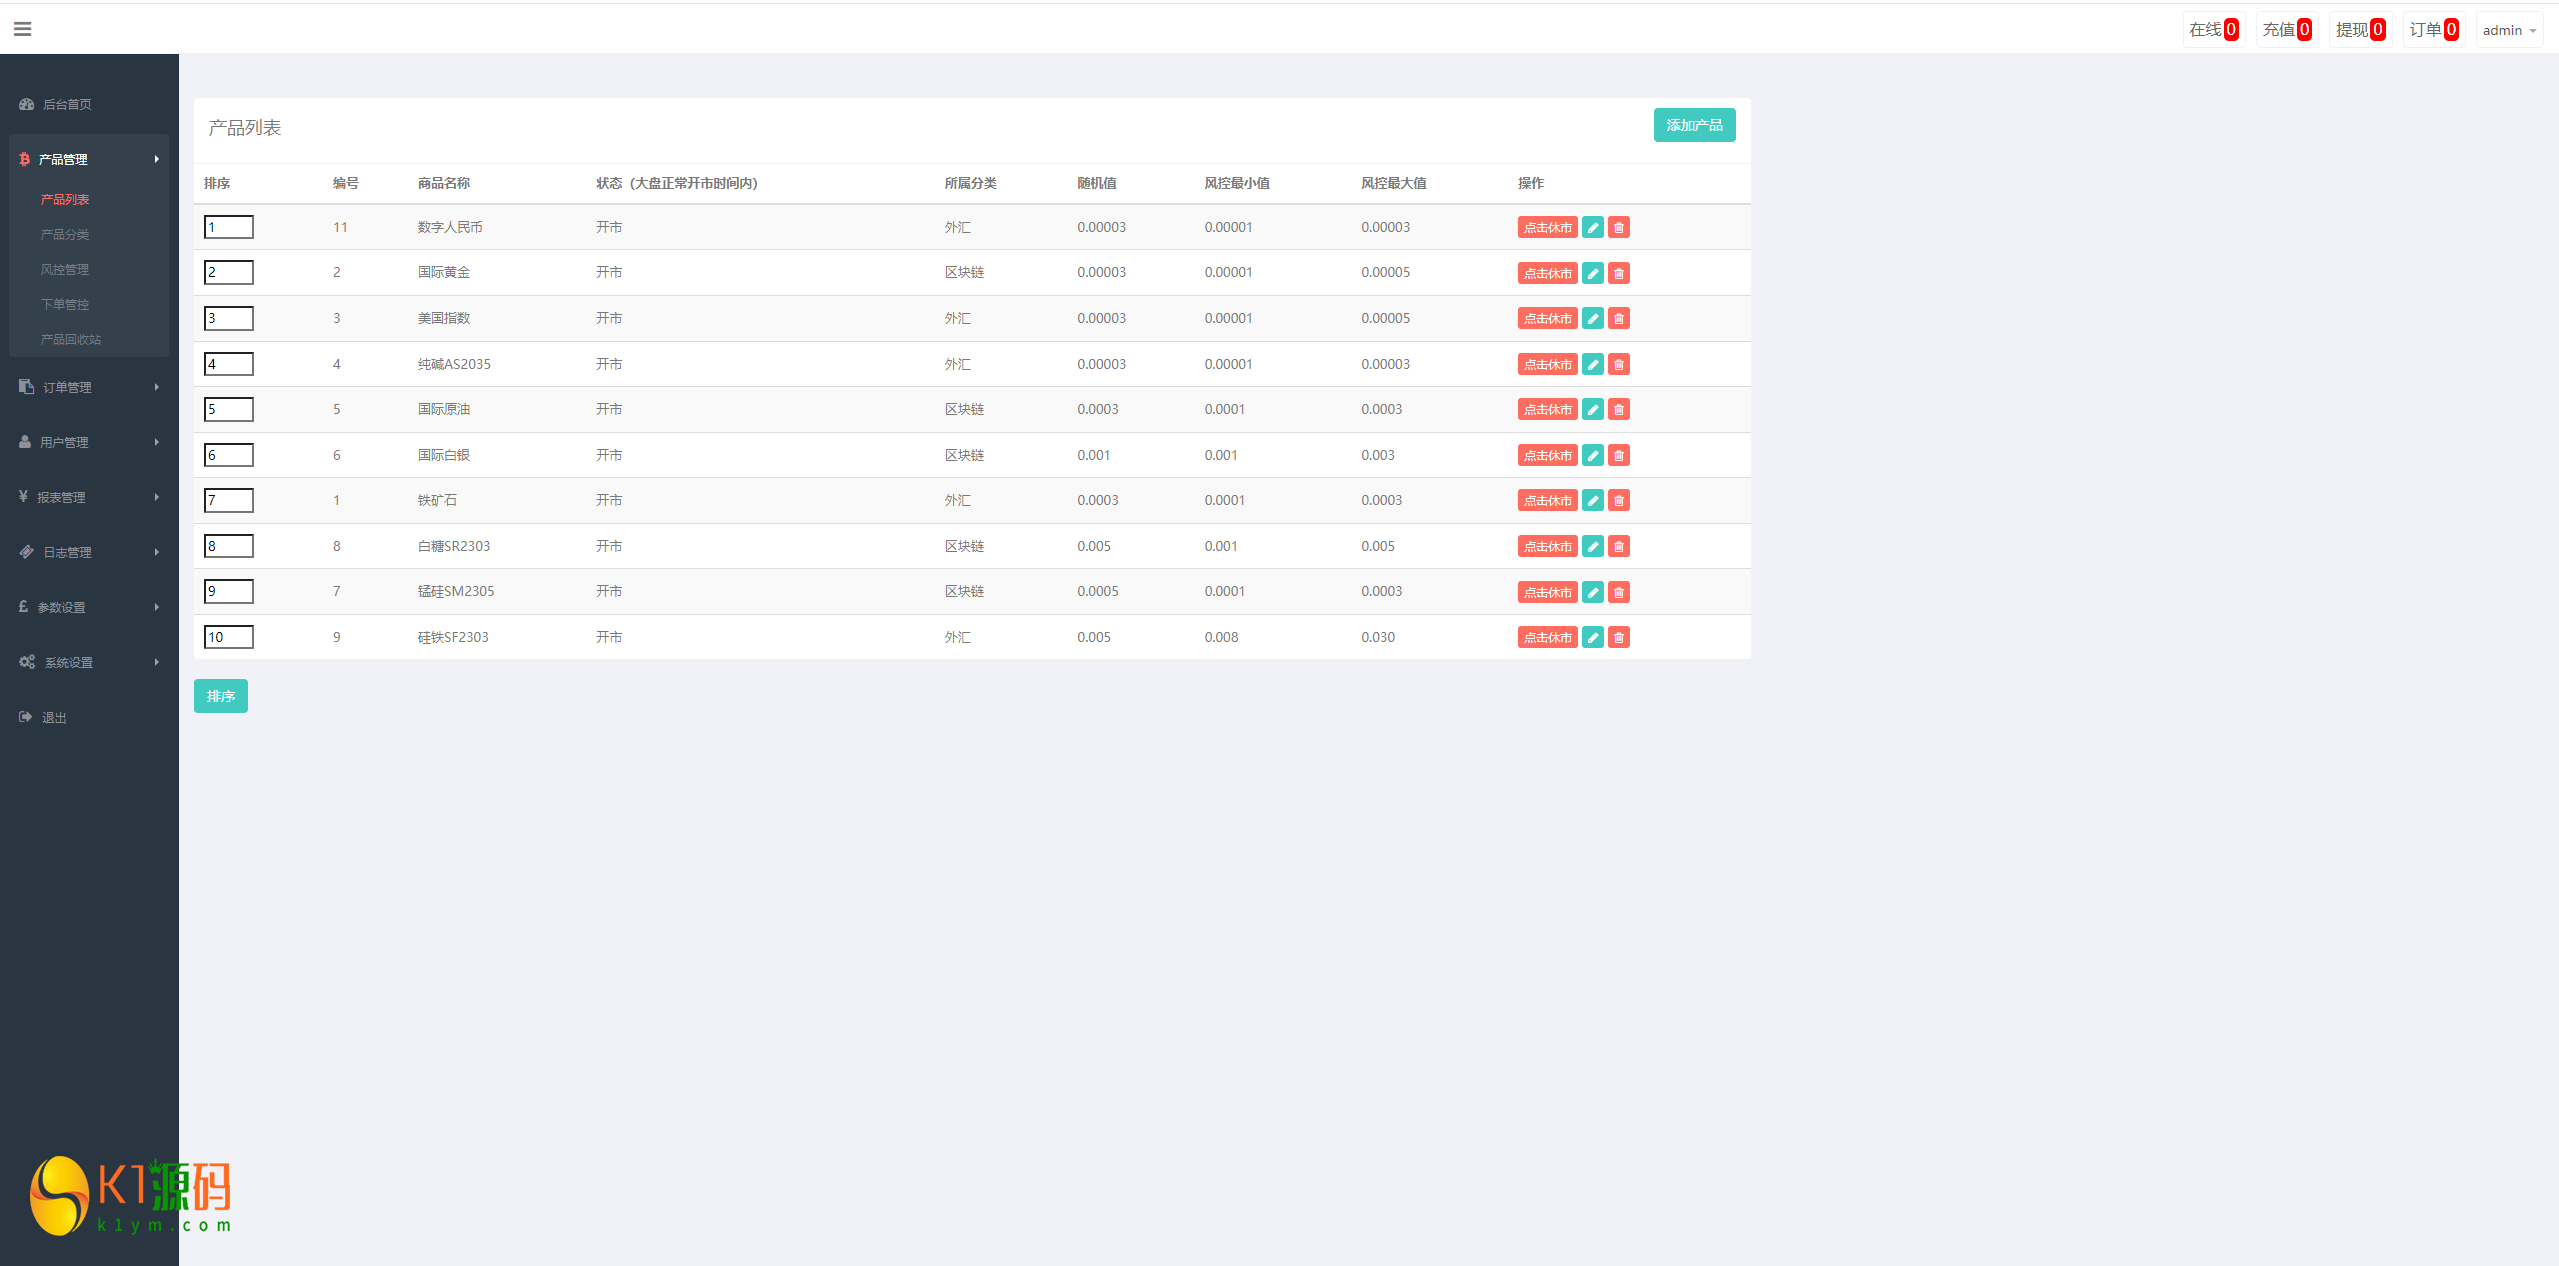The image size is (2559, 1266).
Task: Focus the sort input for 国际原油
Action: 229,409
